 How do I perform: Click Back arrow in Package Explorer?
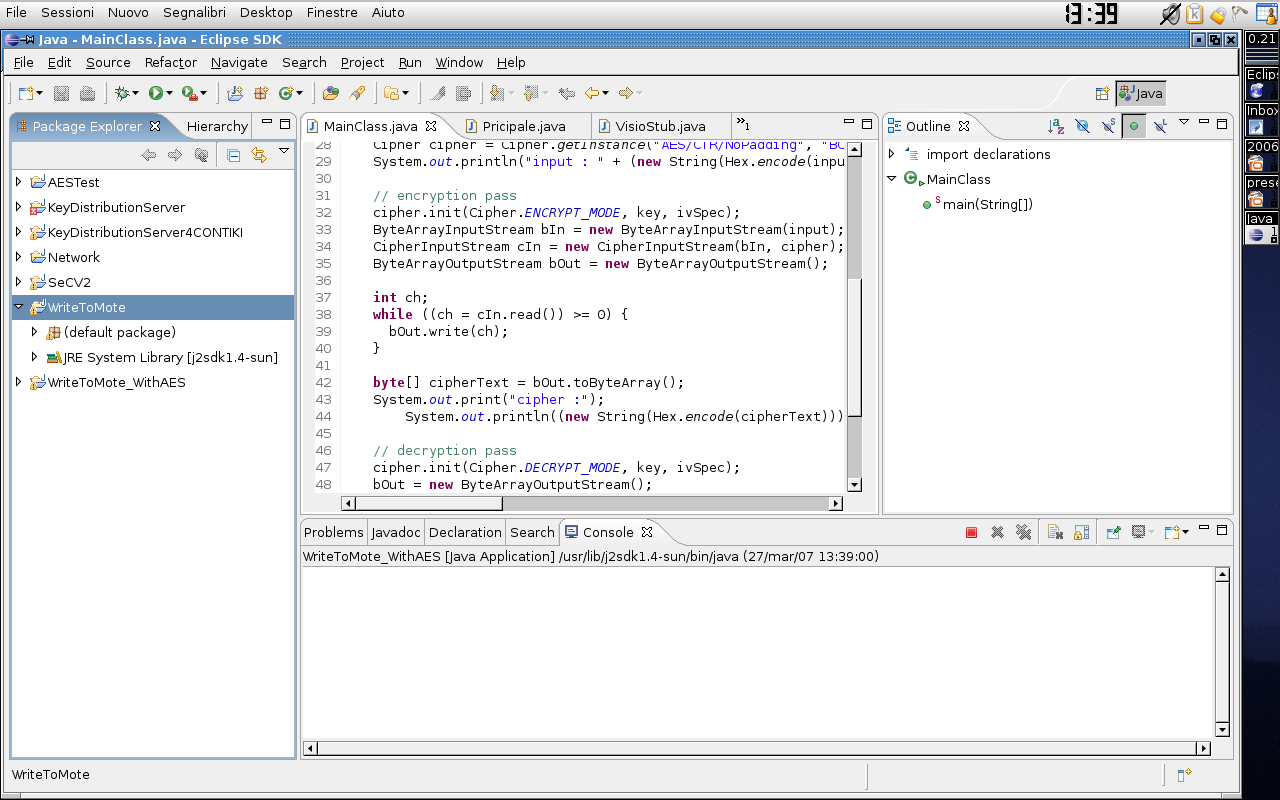[149, 155]
